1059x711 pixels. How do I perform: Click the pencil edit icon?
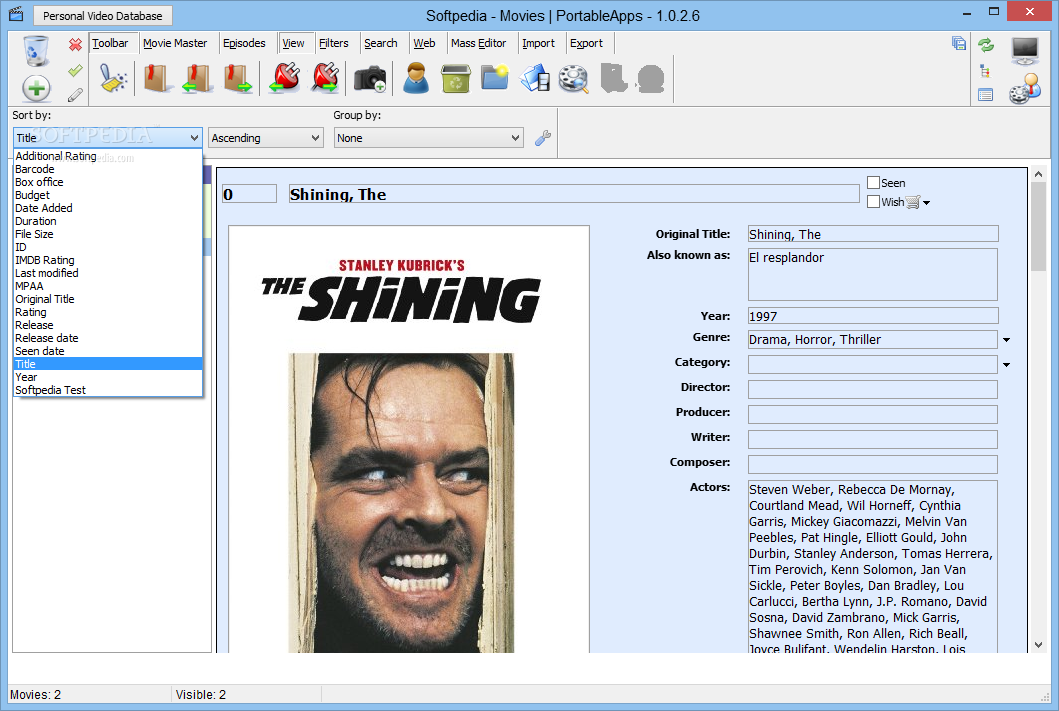pos(75,95)
